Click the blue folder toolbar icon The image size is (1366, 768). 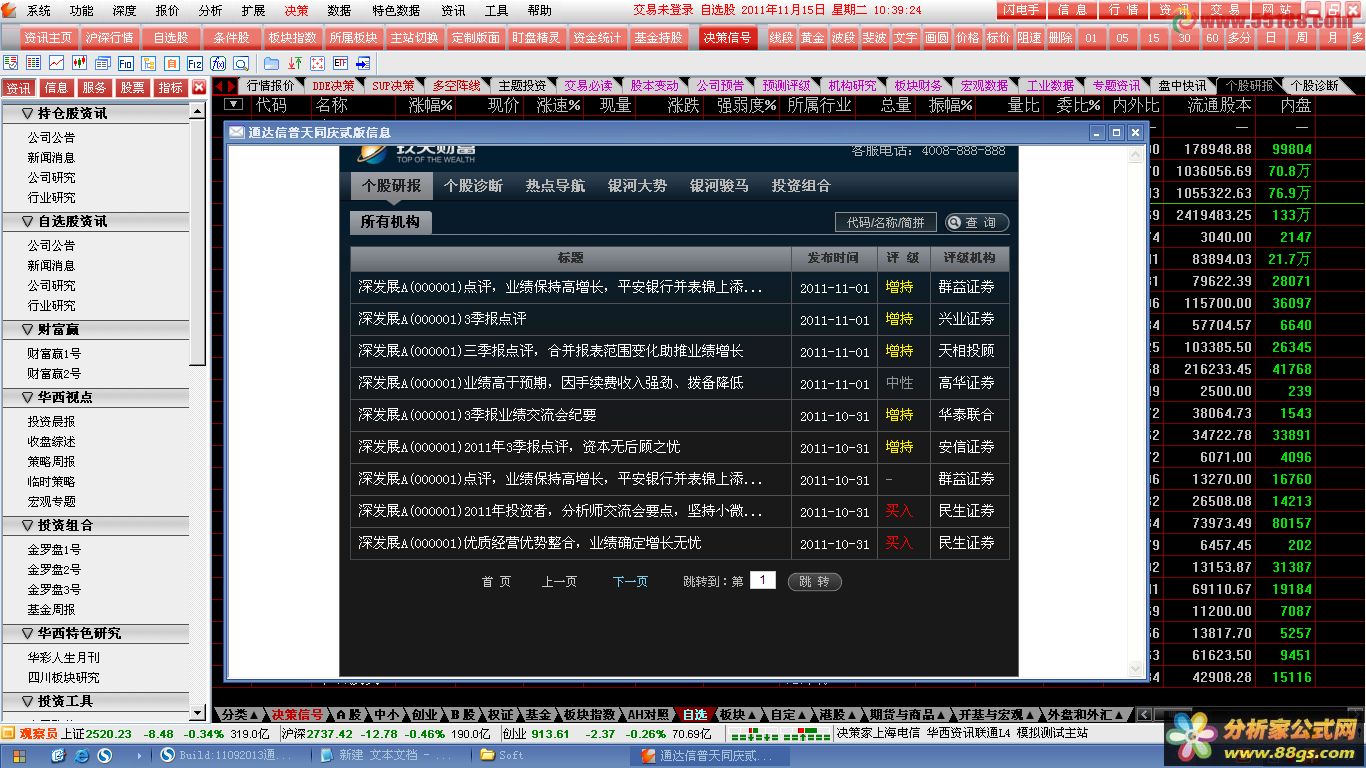pyautogui.click(x=271, y=63)
